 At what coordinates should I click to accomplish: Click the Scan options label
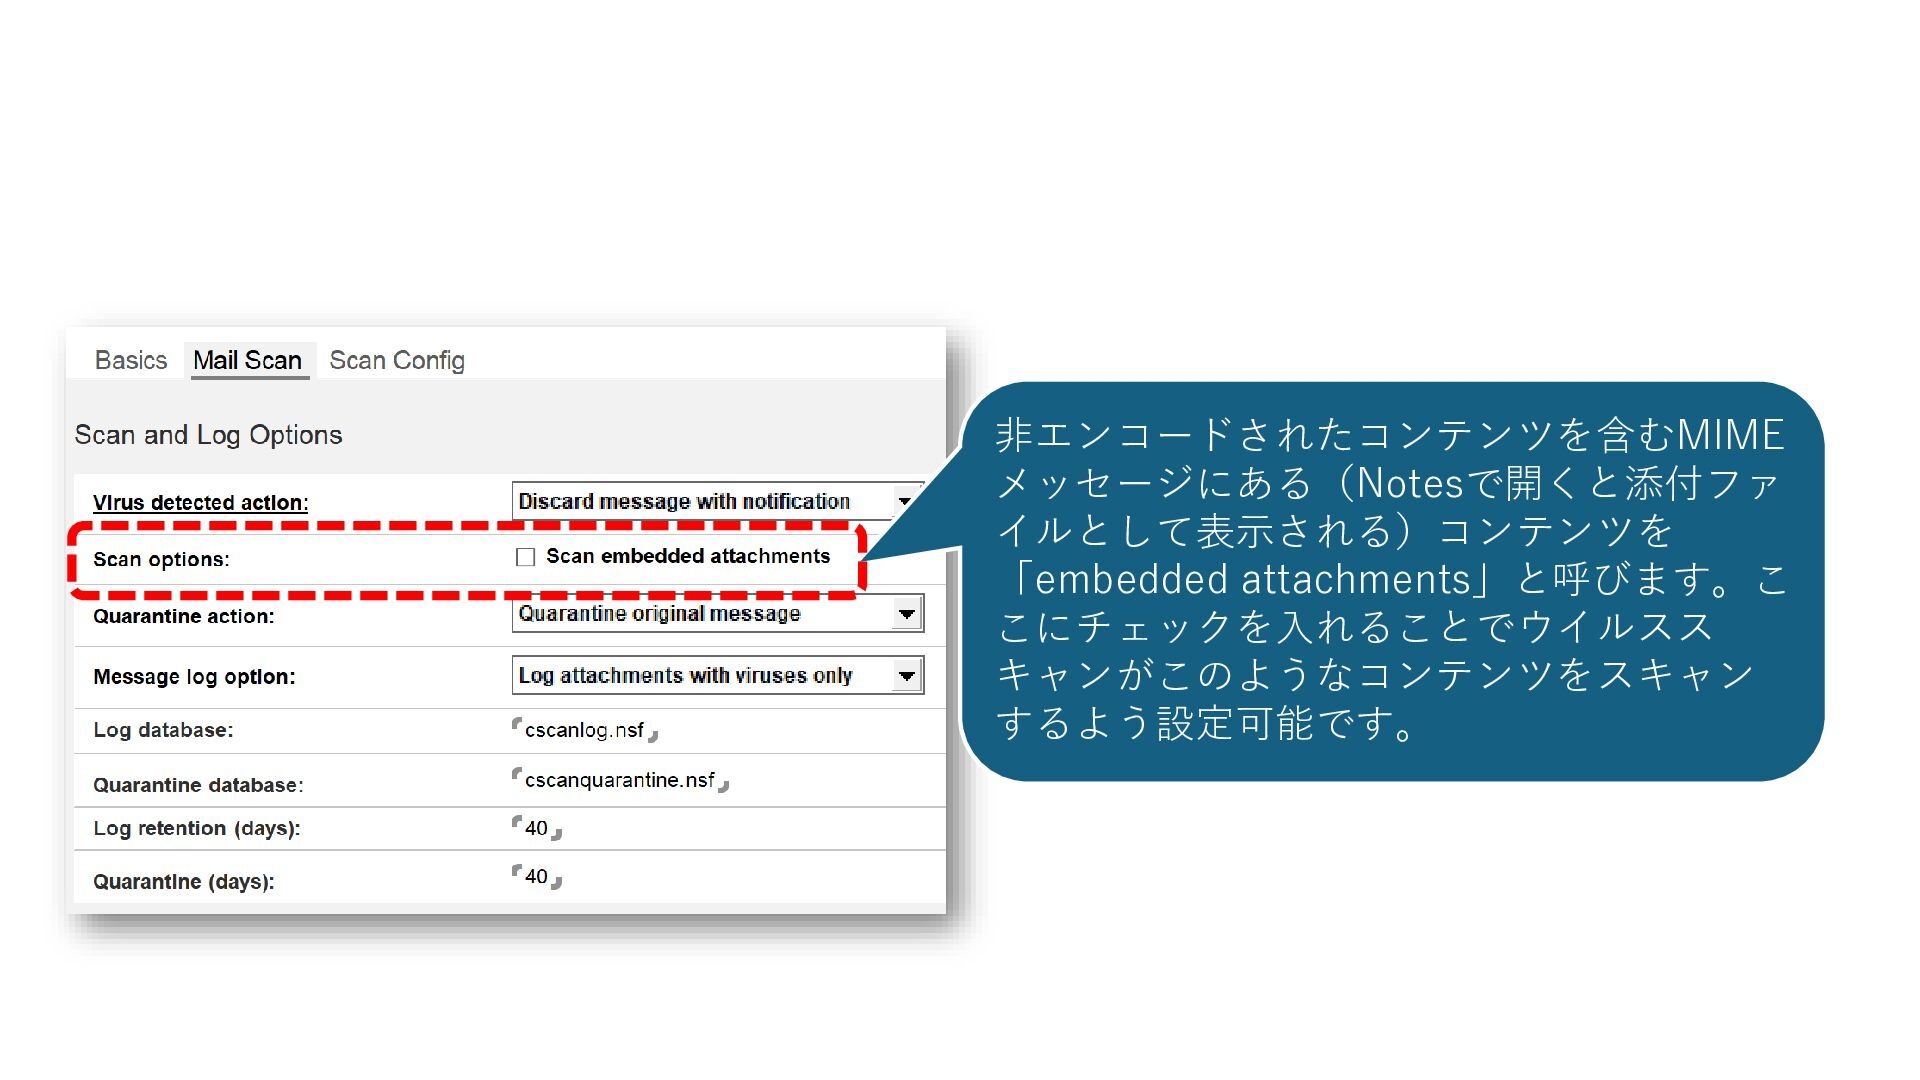[x=161, y=560]
